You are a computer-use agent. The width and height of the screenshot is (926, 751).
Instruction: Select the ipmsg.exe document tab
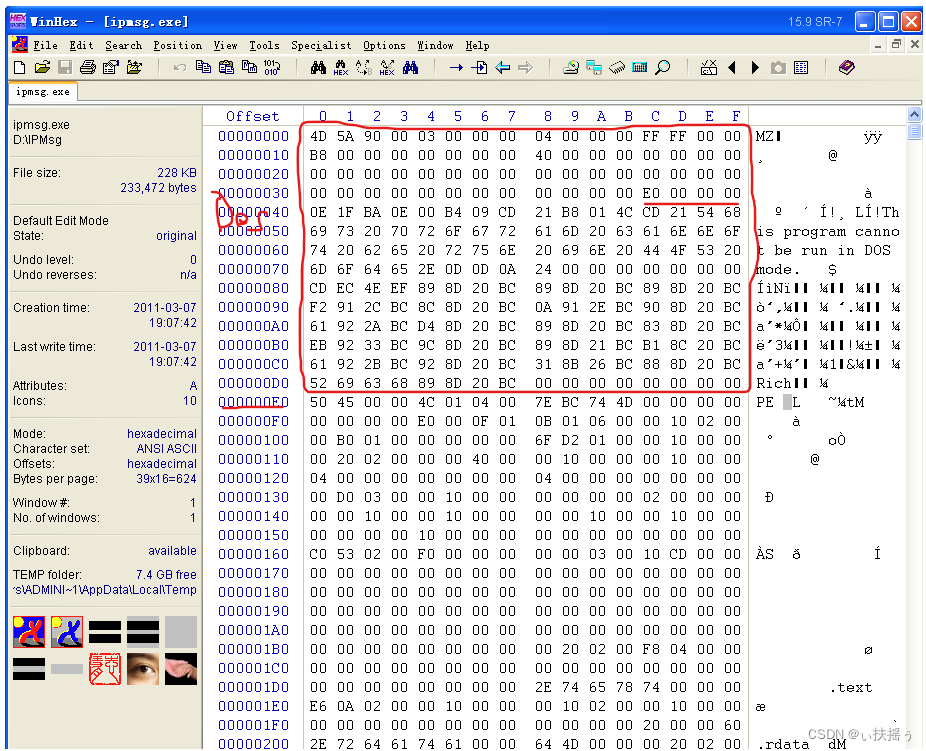pyautogui.click(x=43, y=92)
